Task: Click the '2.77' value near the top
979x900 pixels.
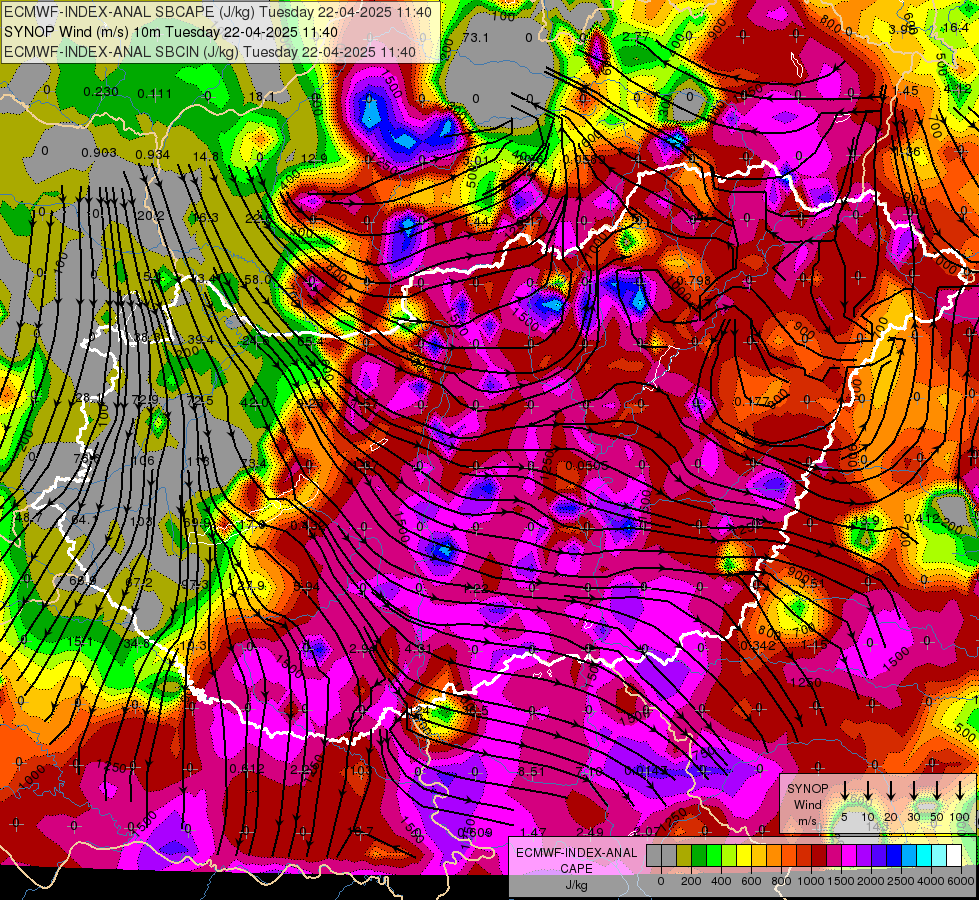Action: tap(636, 37)
